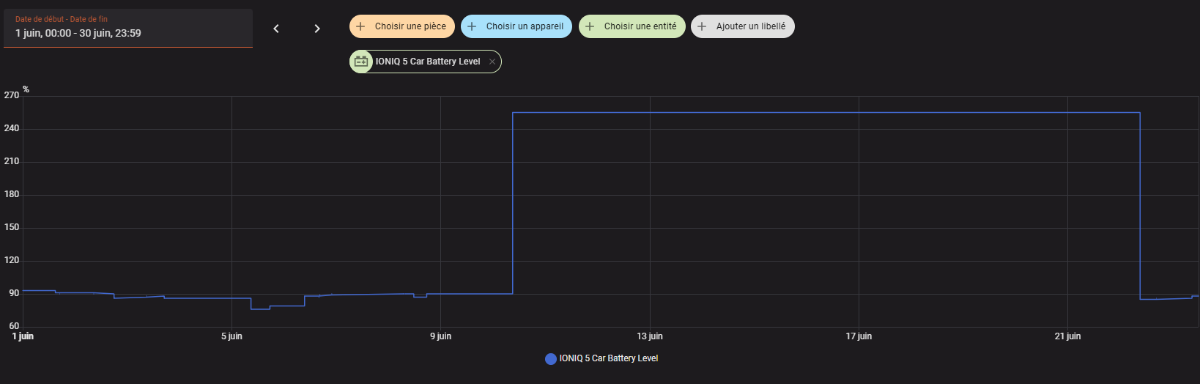This screenshot has height=384, width=1200.
Task: Open the Choisir une entité selector
Action: click(632, 26)
